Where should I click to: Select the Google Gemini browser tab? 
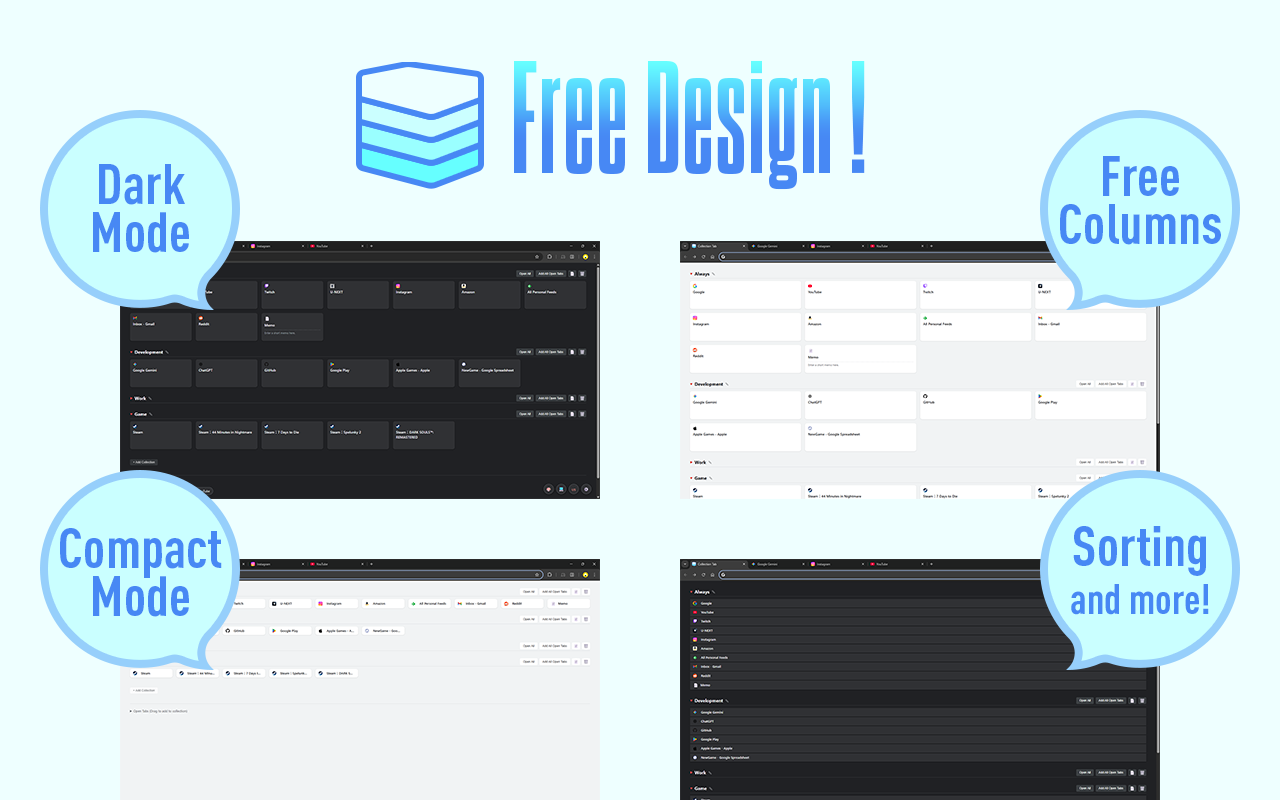tap(766, 246)
